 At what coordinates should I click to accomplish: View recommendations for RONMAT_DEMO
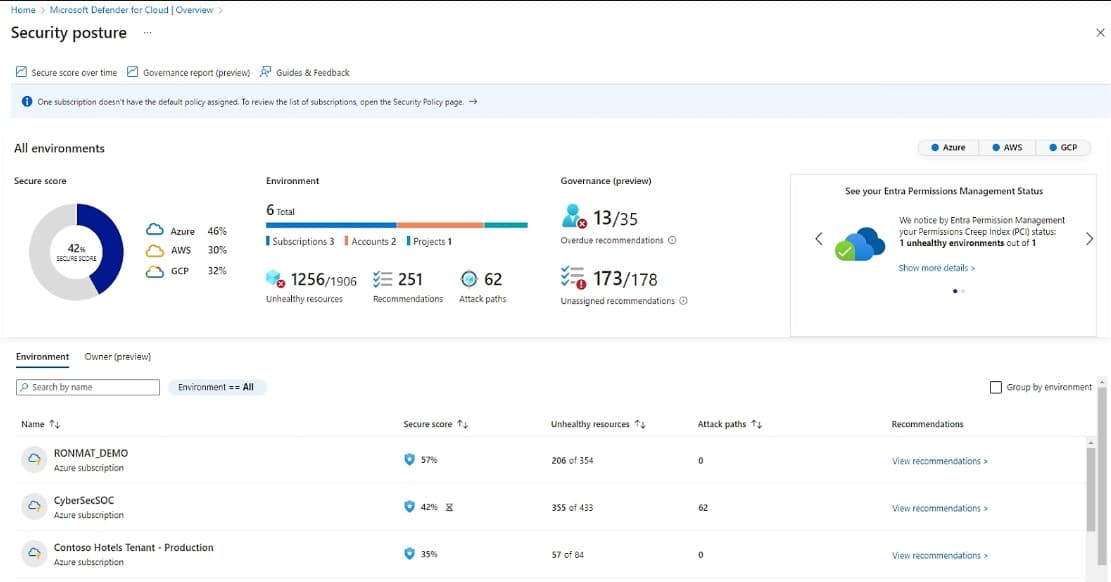(x=940, y=461)
